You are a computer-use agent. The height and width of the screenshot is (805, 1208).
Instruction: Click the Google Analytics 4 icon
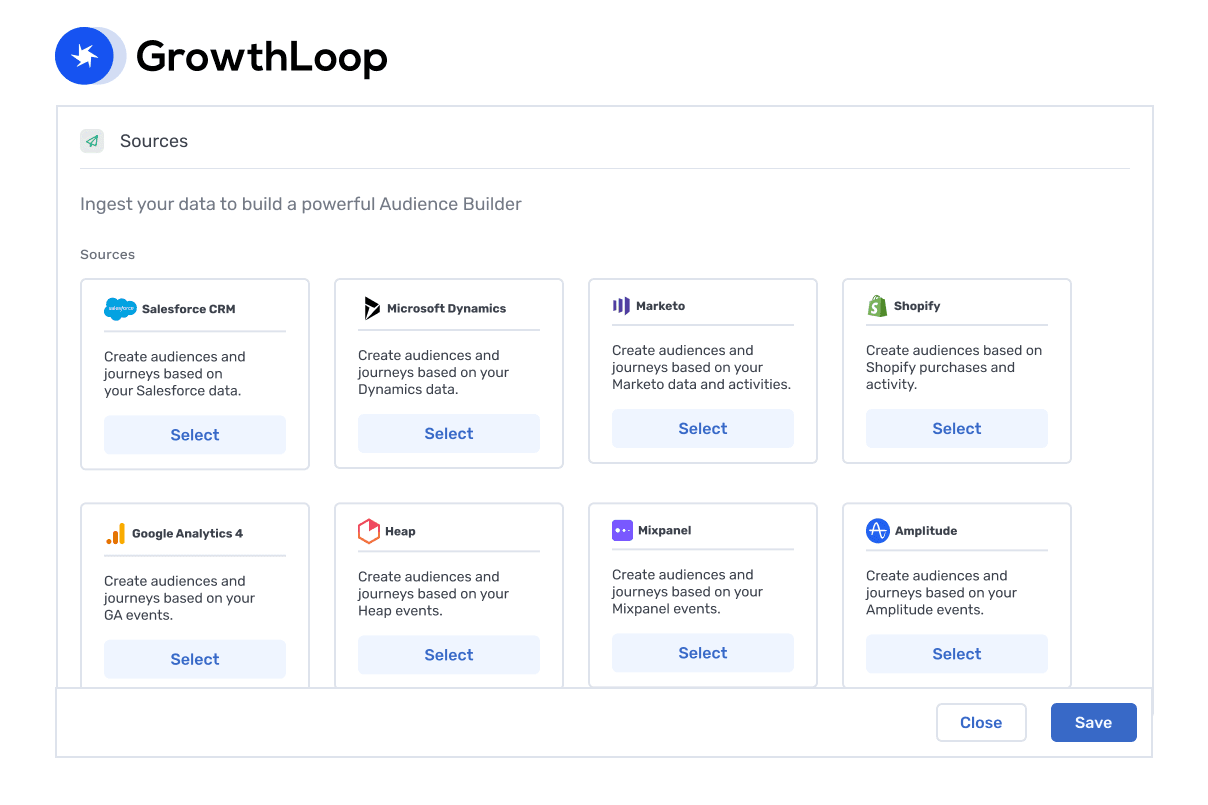115,534
